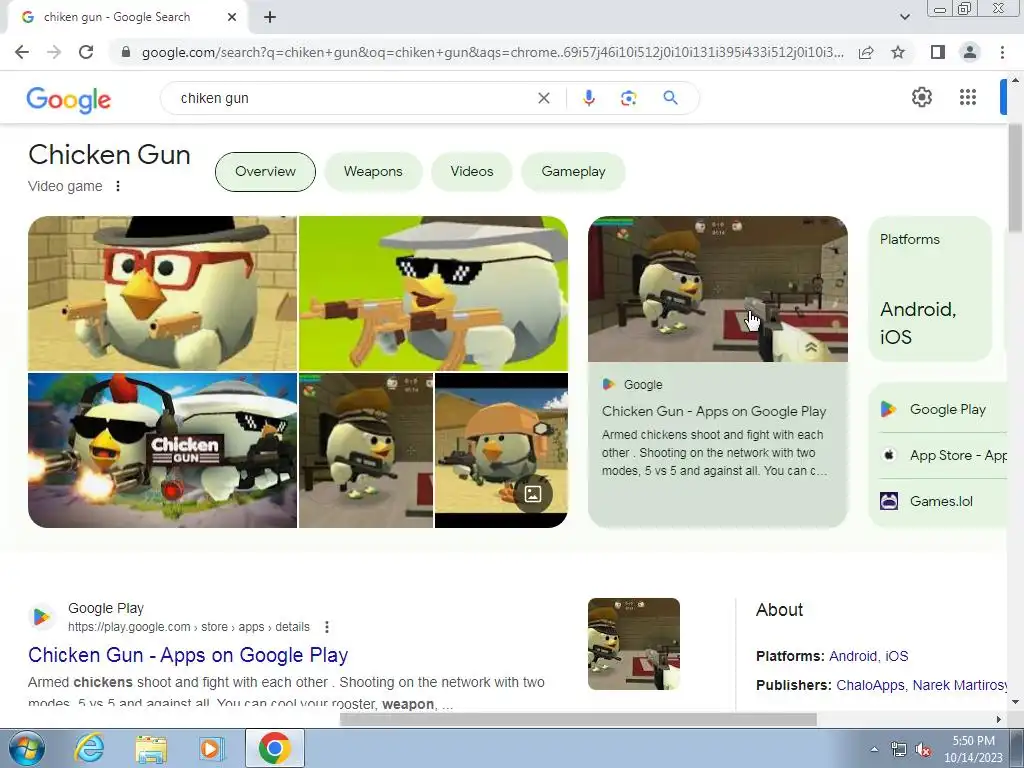Open the red-glasses chicken image
Image resolution: width=1024 pixels, height=768 pixels.
coord(162,293)
